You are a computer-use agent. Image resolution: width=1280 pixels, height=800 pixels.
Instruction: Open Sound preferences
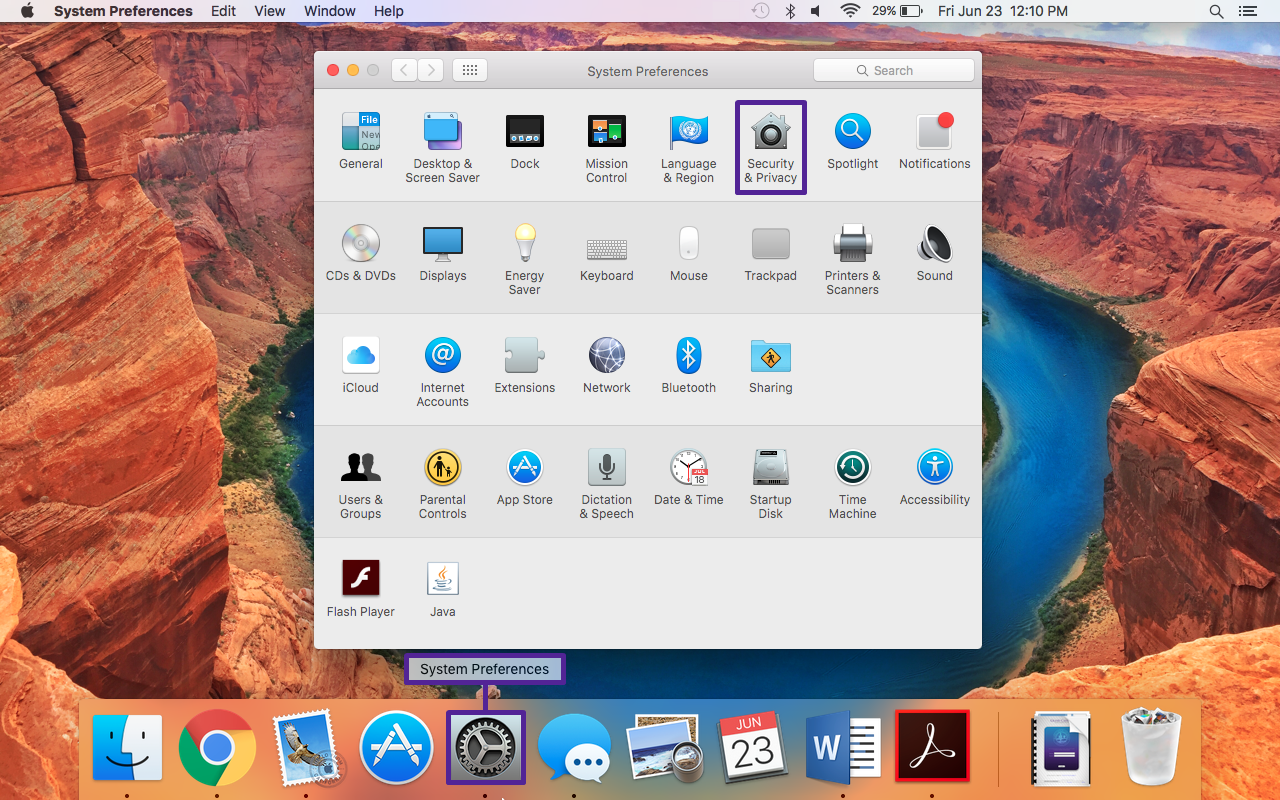click(935, 254)
